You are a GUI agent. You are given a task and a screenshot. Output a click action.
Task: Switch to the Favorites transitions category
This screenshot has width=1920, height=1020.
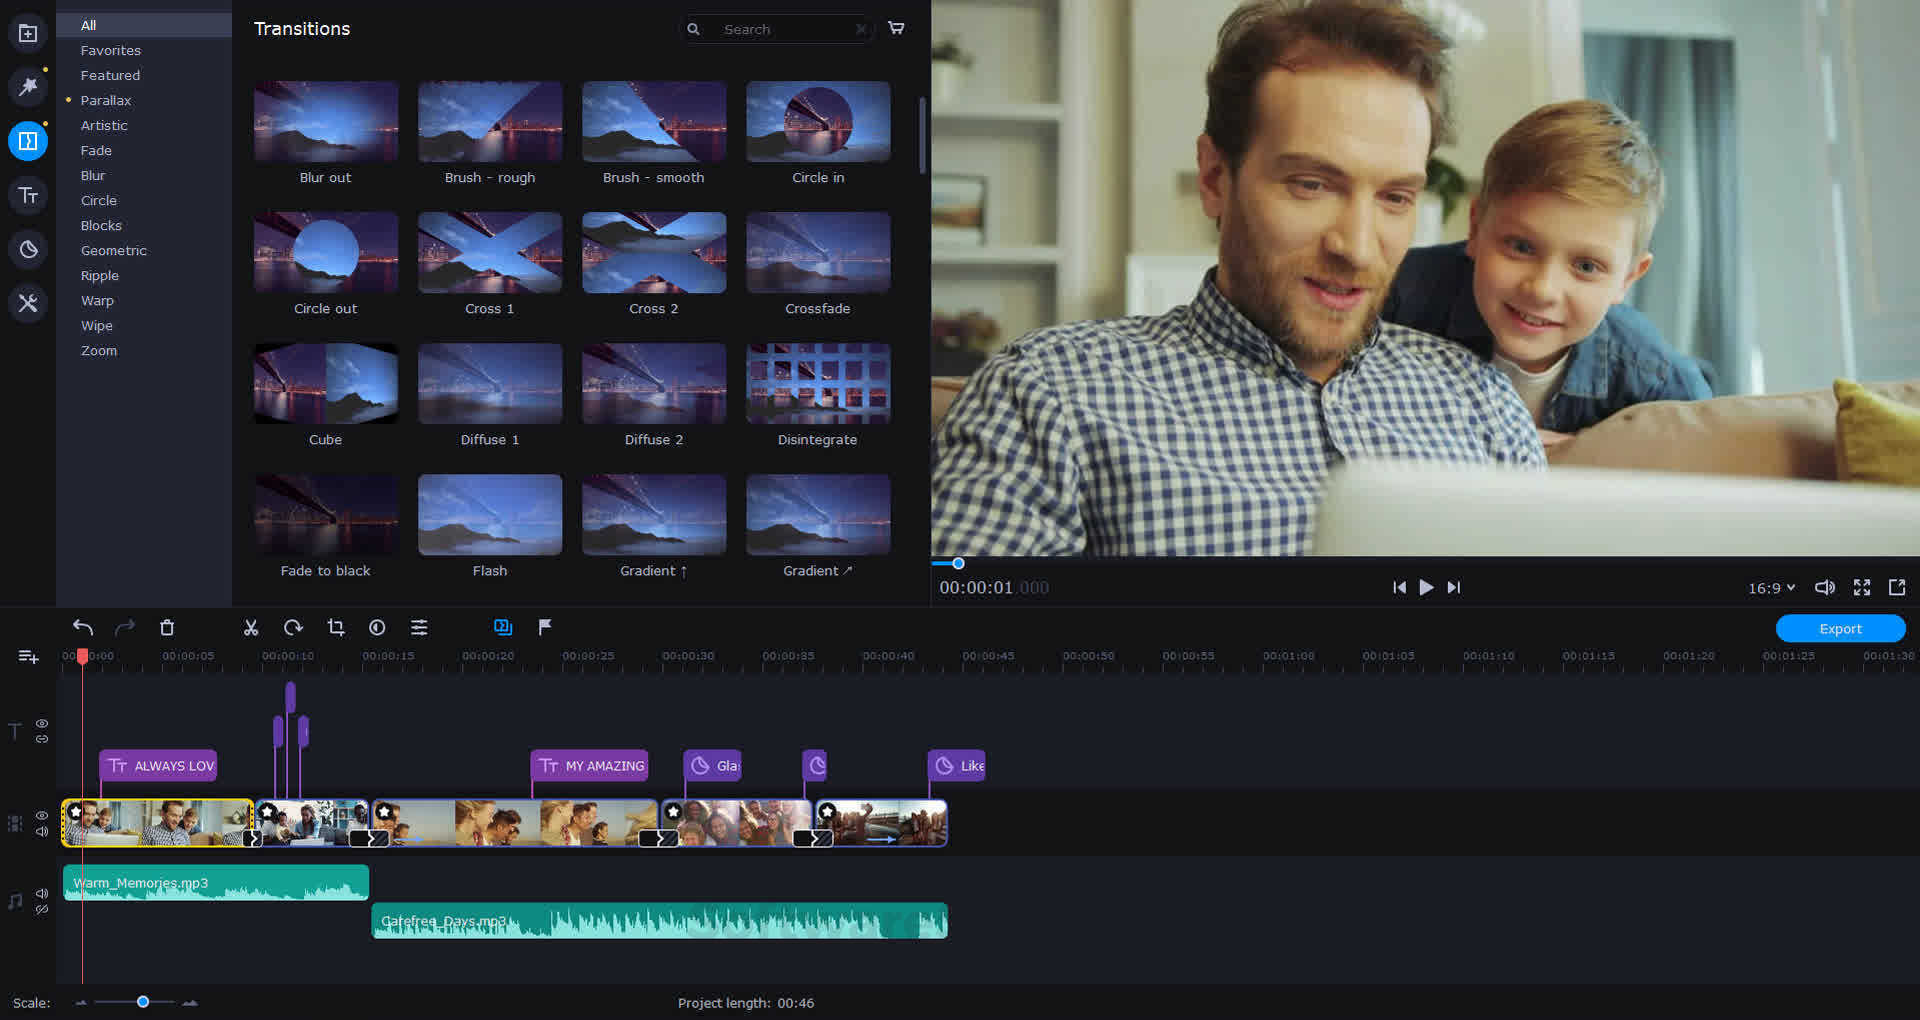click(x=110, y=50)
